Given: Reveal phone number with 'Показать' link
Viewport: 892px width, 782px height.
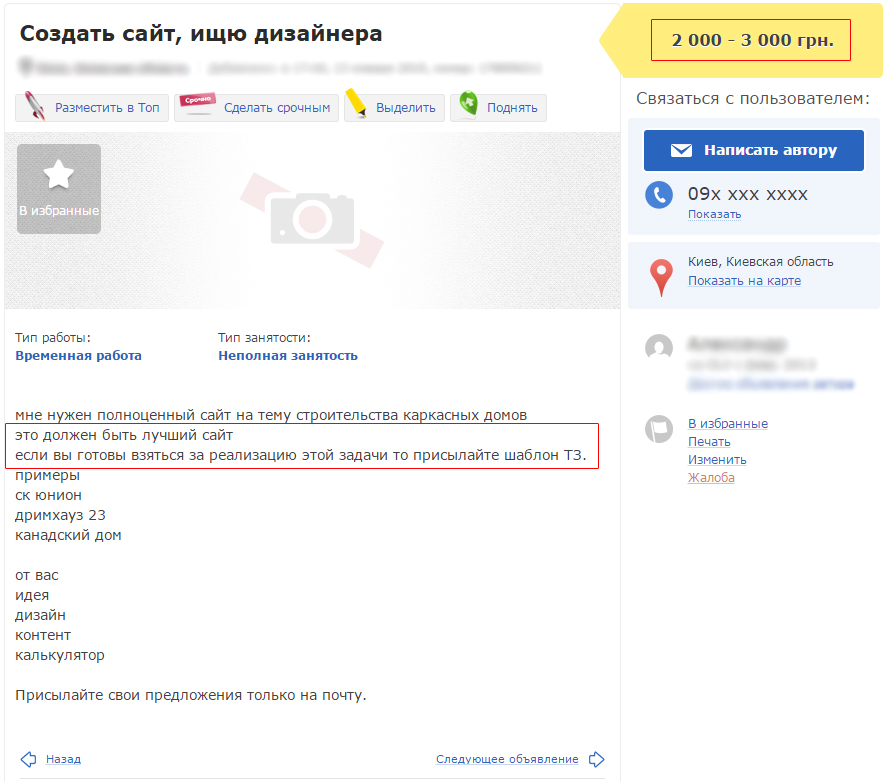Looking at the screenshot, I should click(714, 215).
